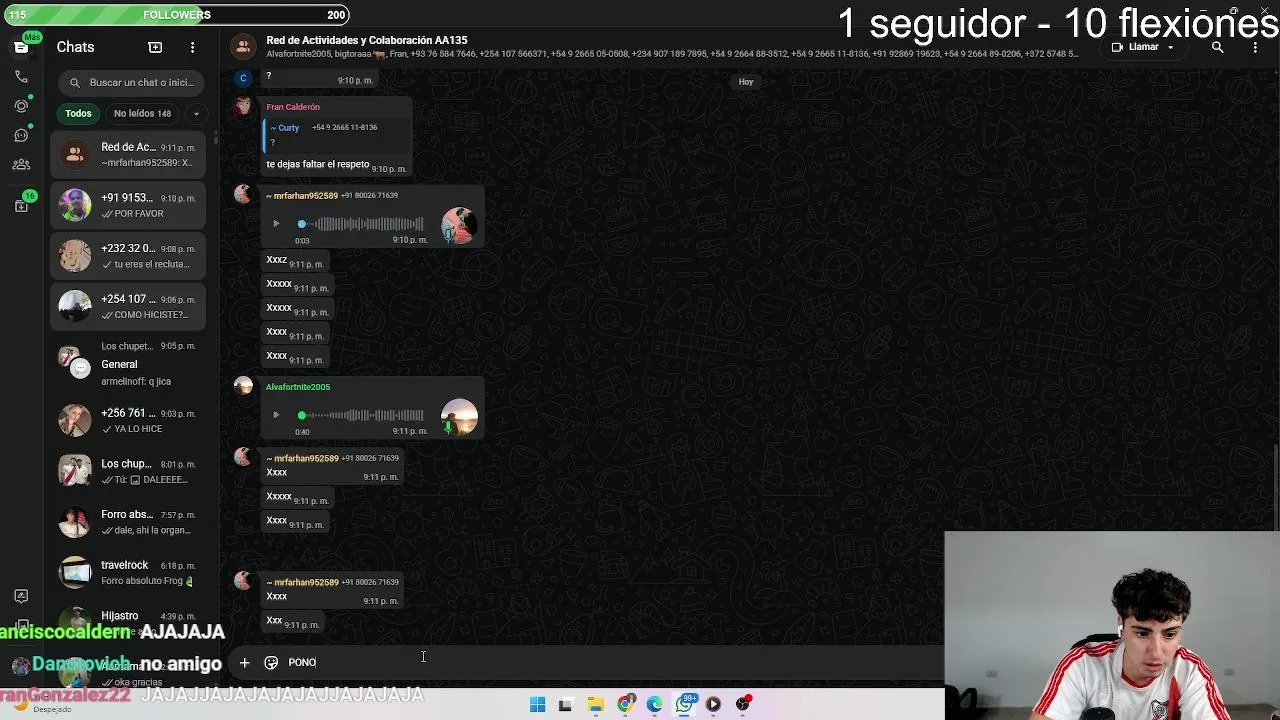The width and height of the screenshot is (1280, 720).
Task: Open the +91 9153 POR FAVOR chat
Action: click(128, 205)
